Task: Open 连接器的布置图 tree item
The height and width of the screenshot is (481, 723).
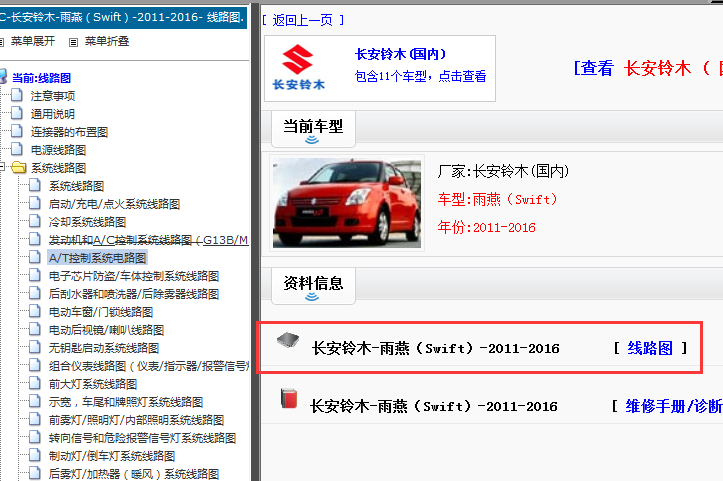Action: [x=69, y=132]
